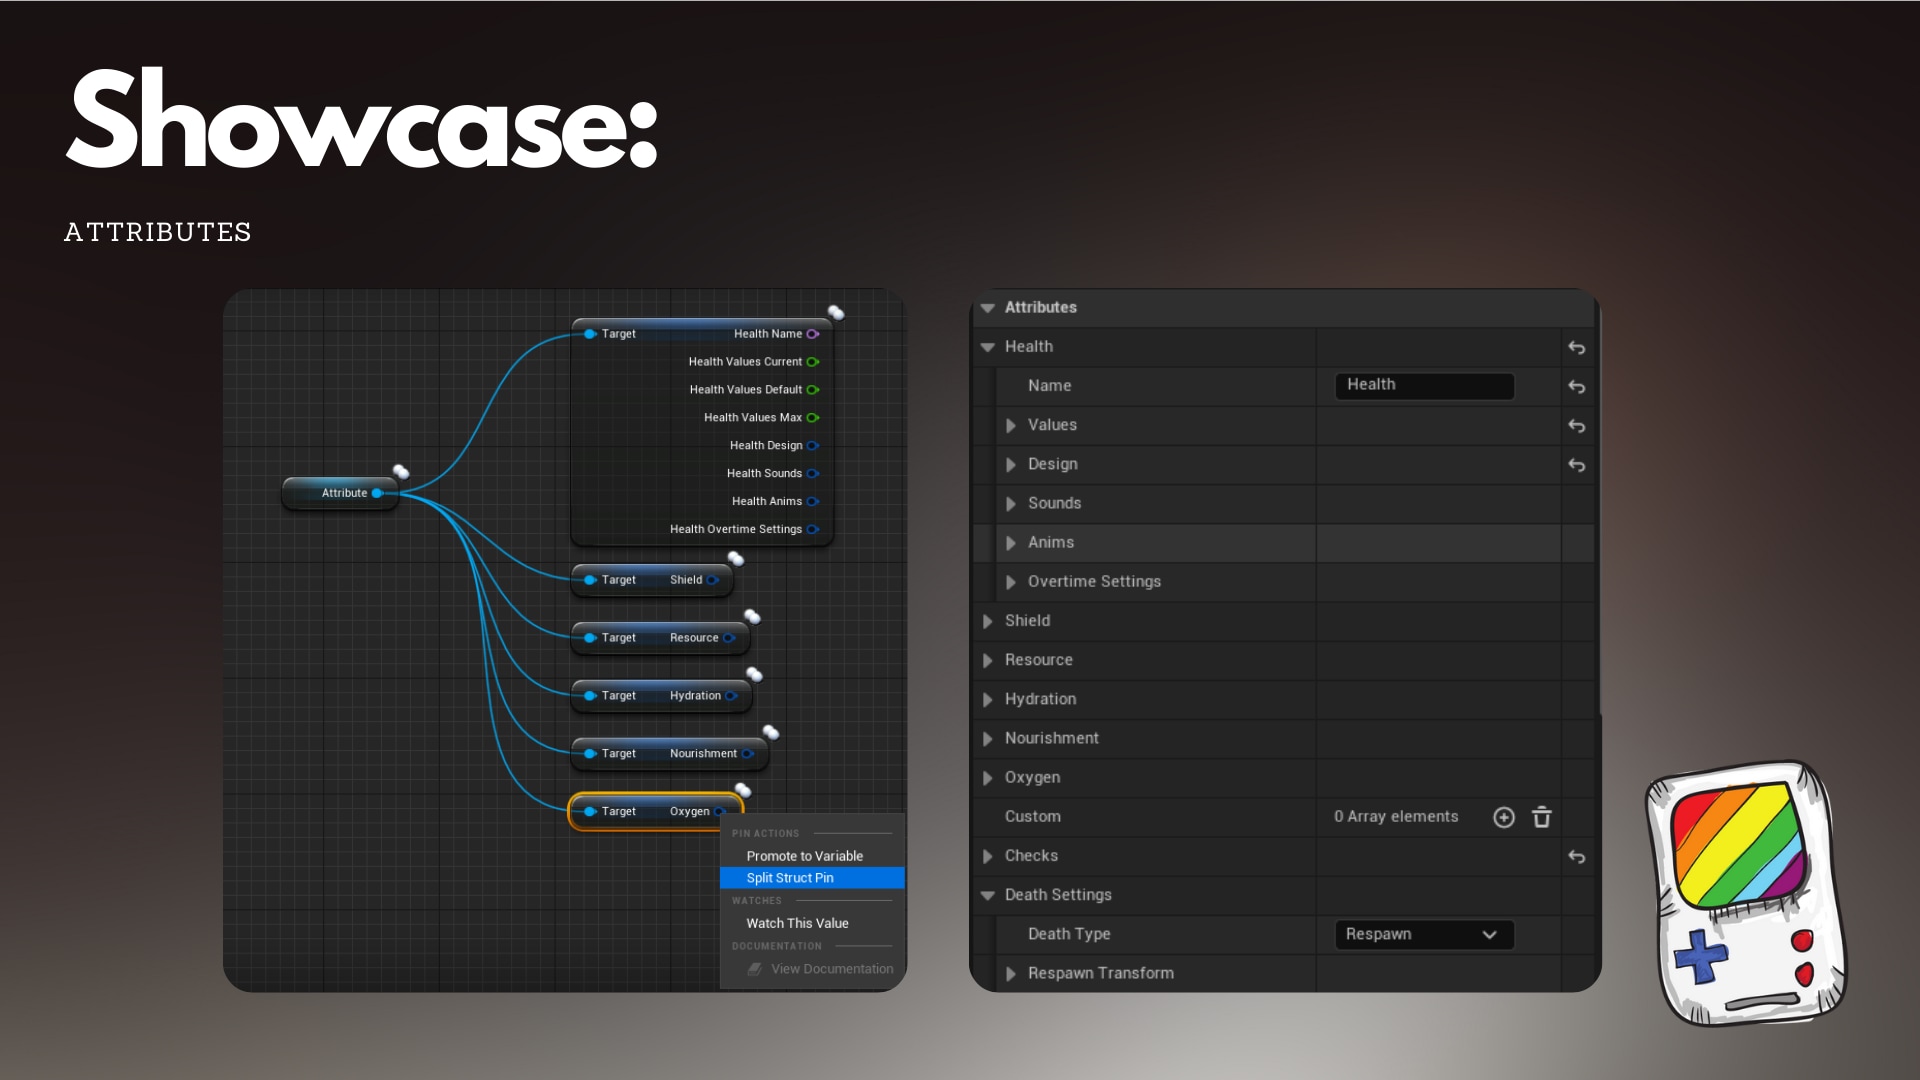Click the Health name input field

tap(1423, 385)
